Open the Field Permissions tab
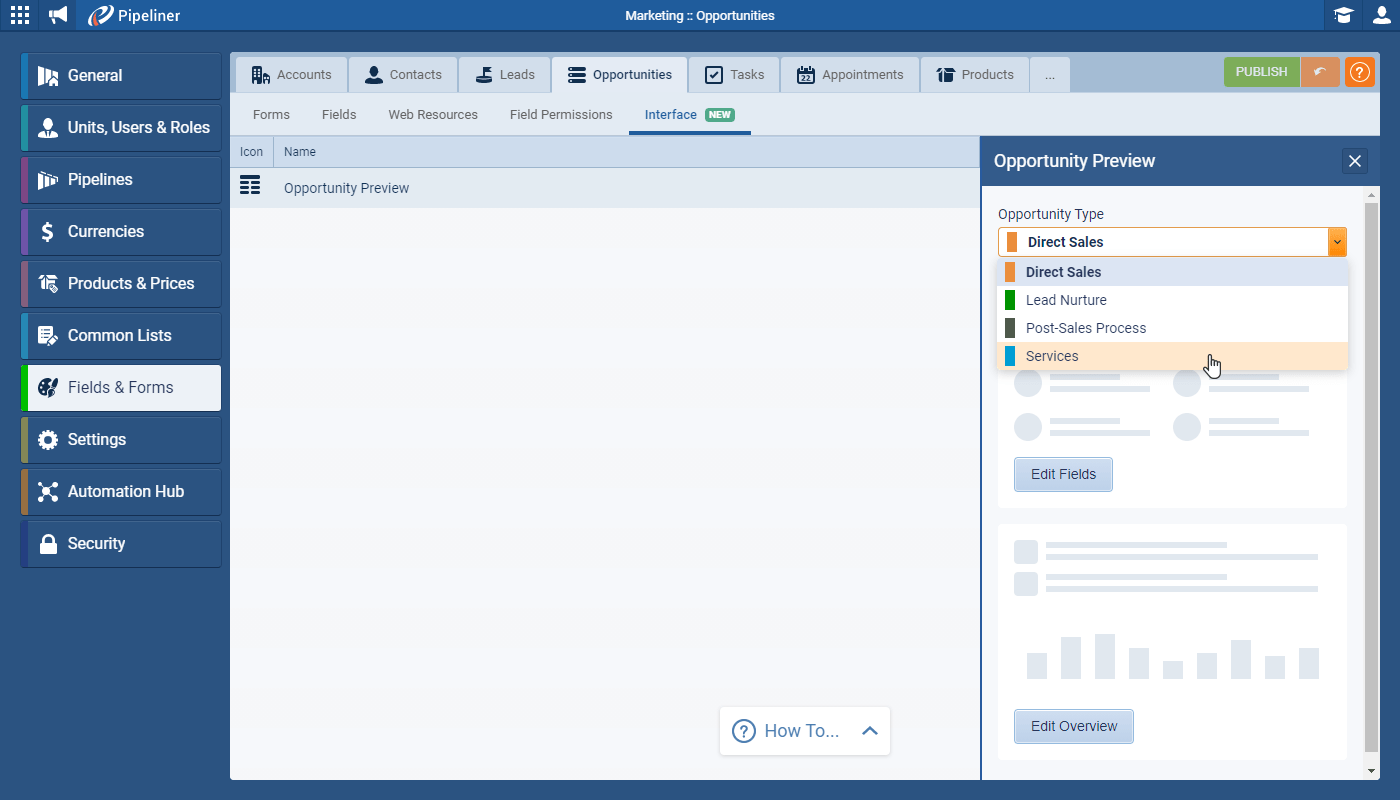Image resolution: width=1400 pixels, height=800 pixels. click(x=560, y=114)
